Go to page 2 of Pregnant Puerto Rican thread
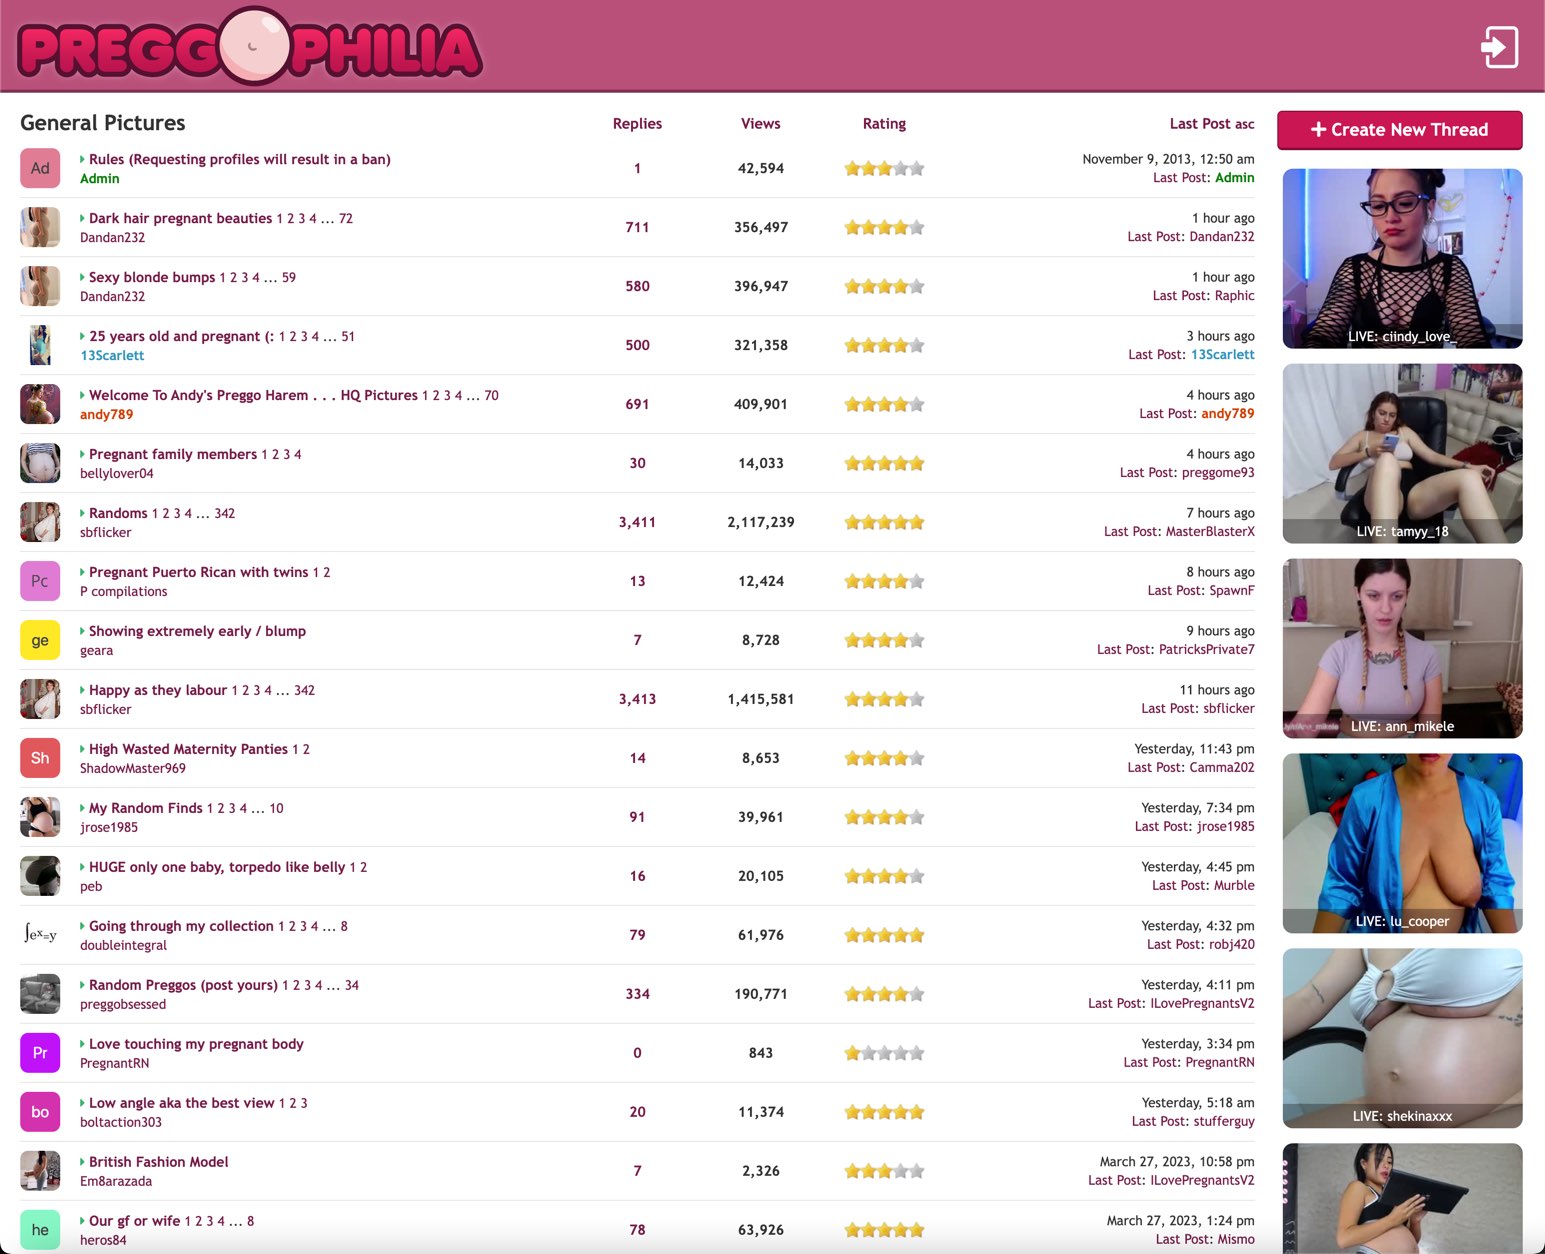This screenshot has width=1545, height=1254. [x=326, y=572]
